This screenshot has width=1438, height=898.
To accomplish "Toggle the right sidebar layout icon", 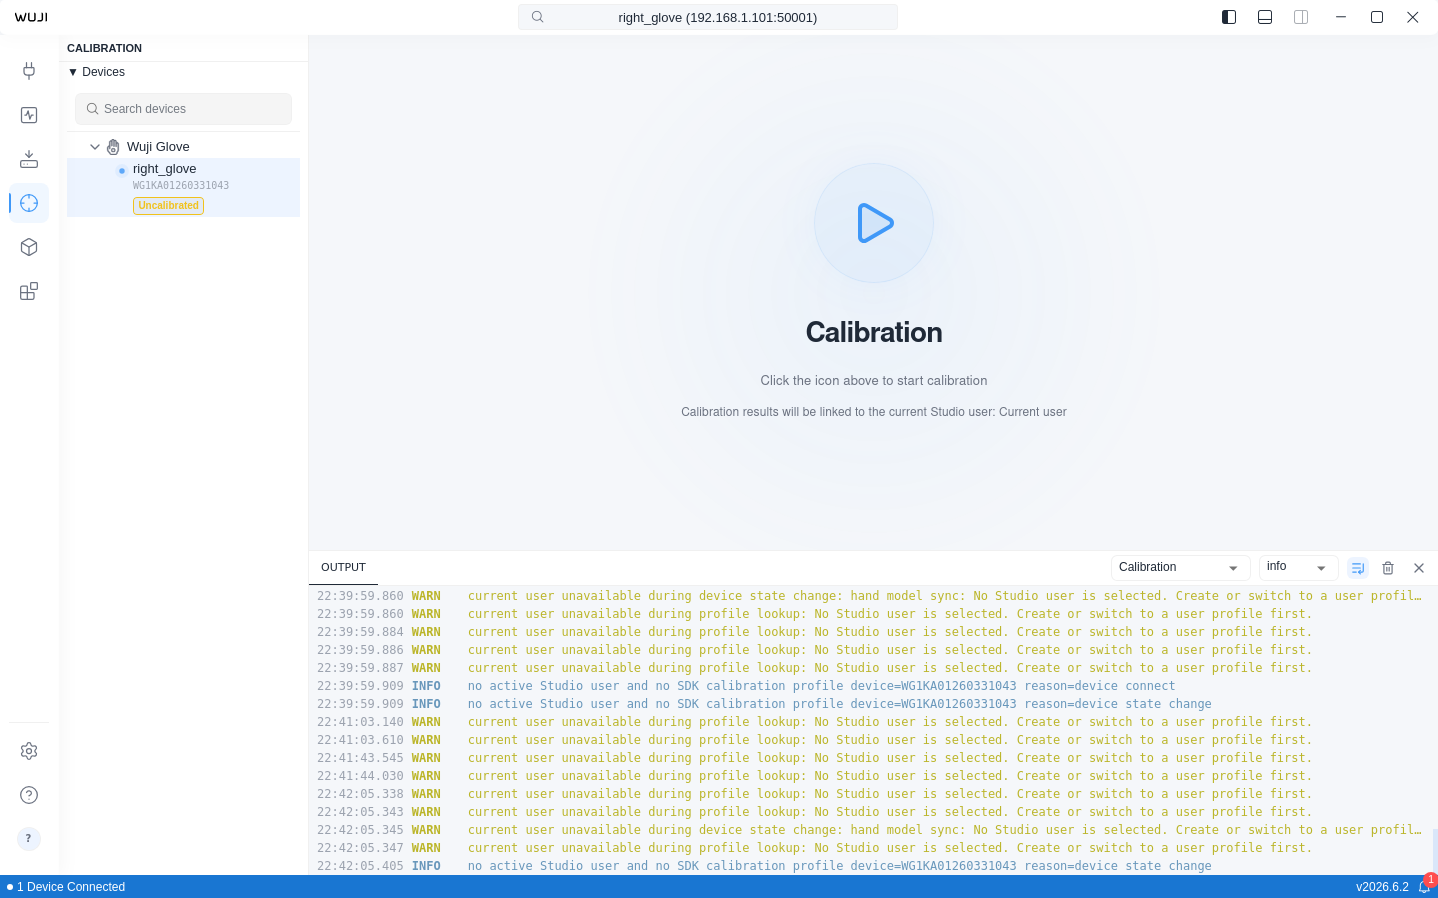I will coord(1301,17).
